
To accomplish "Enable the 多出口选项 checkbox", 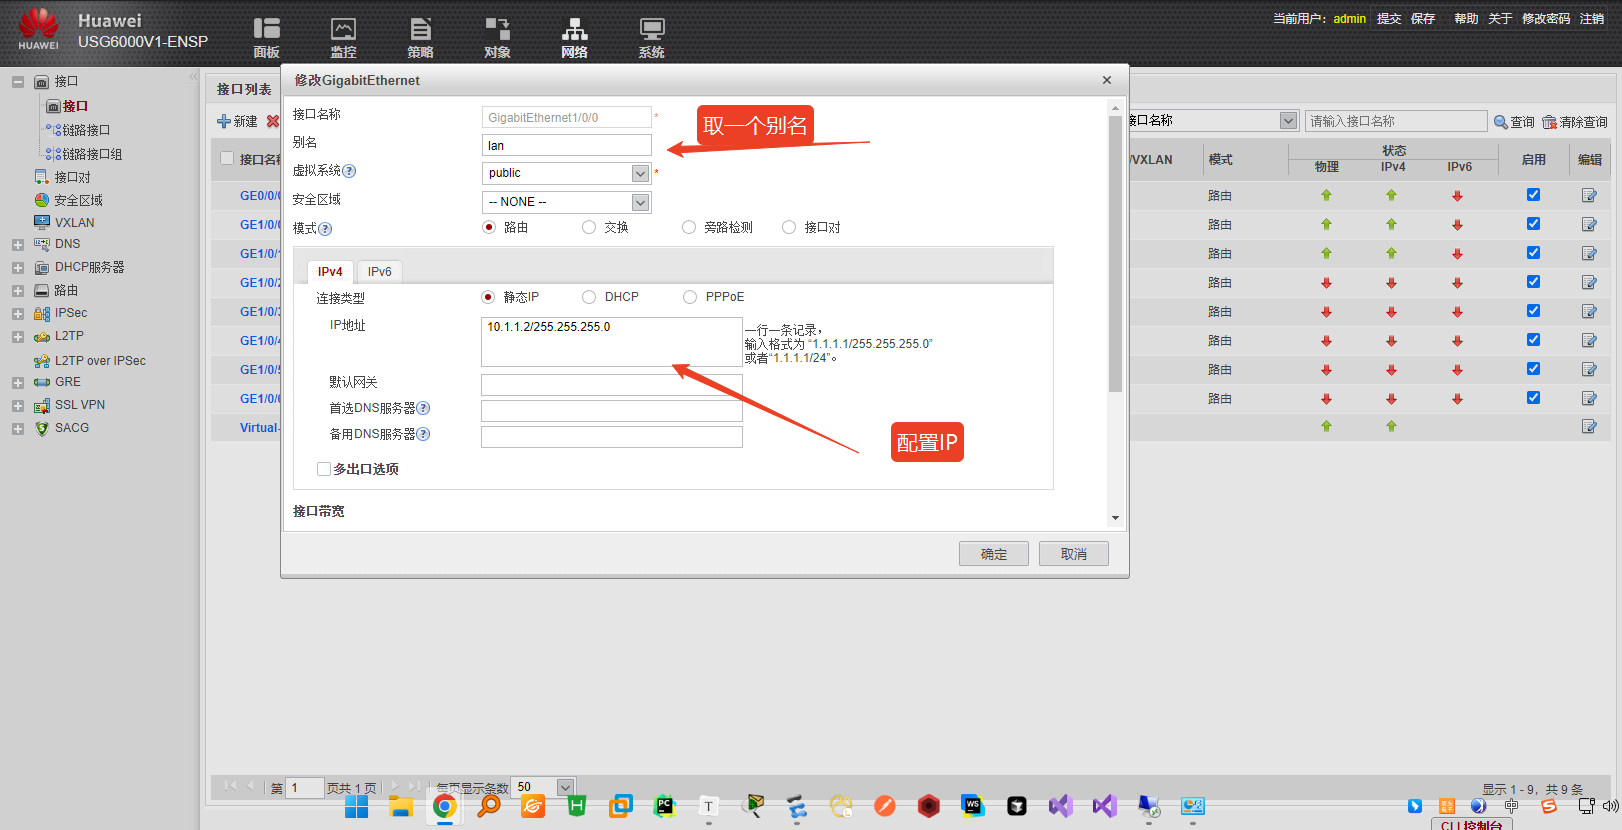I will coord(324,469).
